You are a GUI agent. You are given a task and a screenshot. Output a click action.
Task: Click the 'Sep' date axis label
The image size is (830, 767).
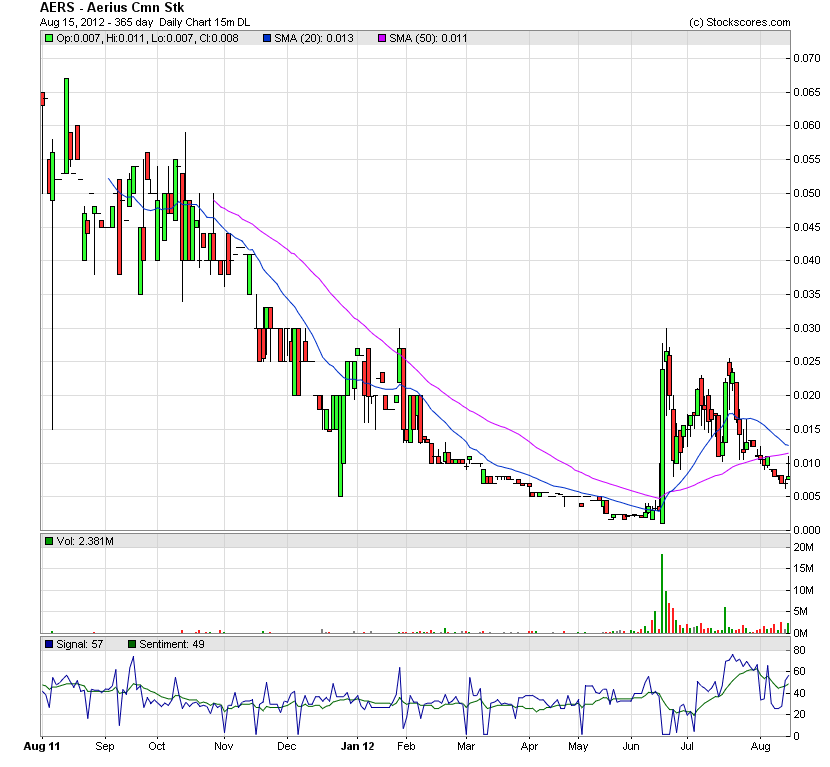click(x=105, y=746)
